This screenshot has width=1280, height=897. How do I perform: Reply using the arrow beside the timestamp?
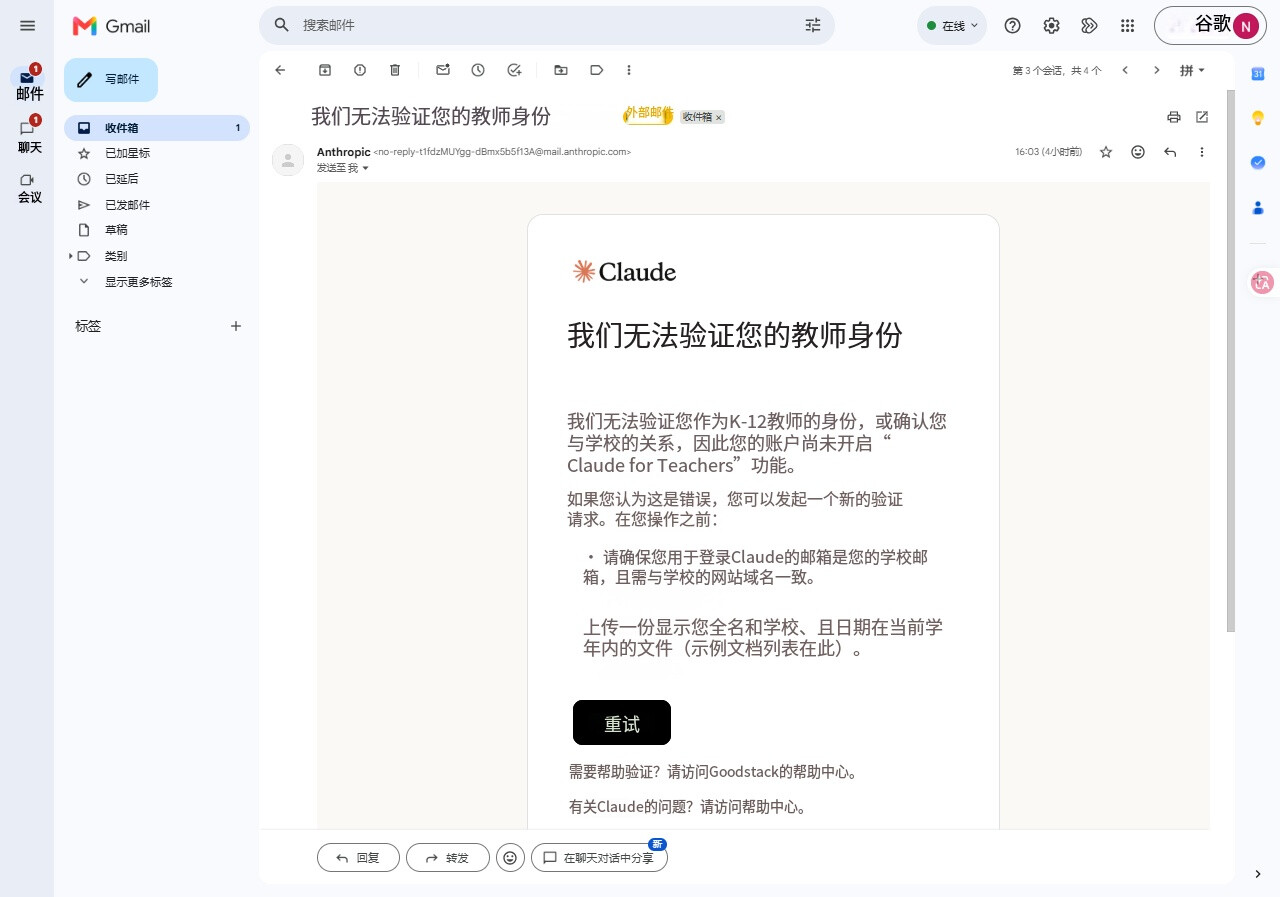pos(1170,152)
